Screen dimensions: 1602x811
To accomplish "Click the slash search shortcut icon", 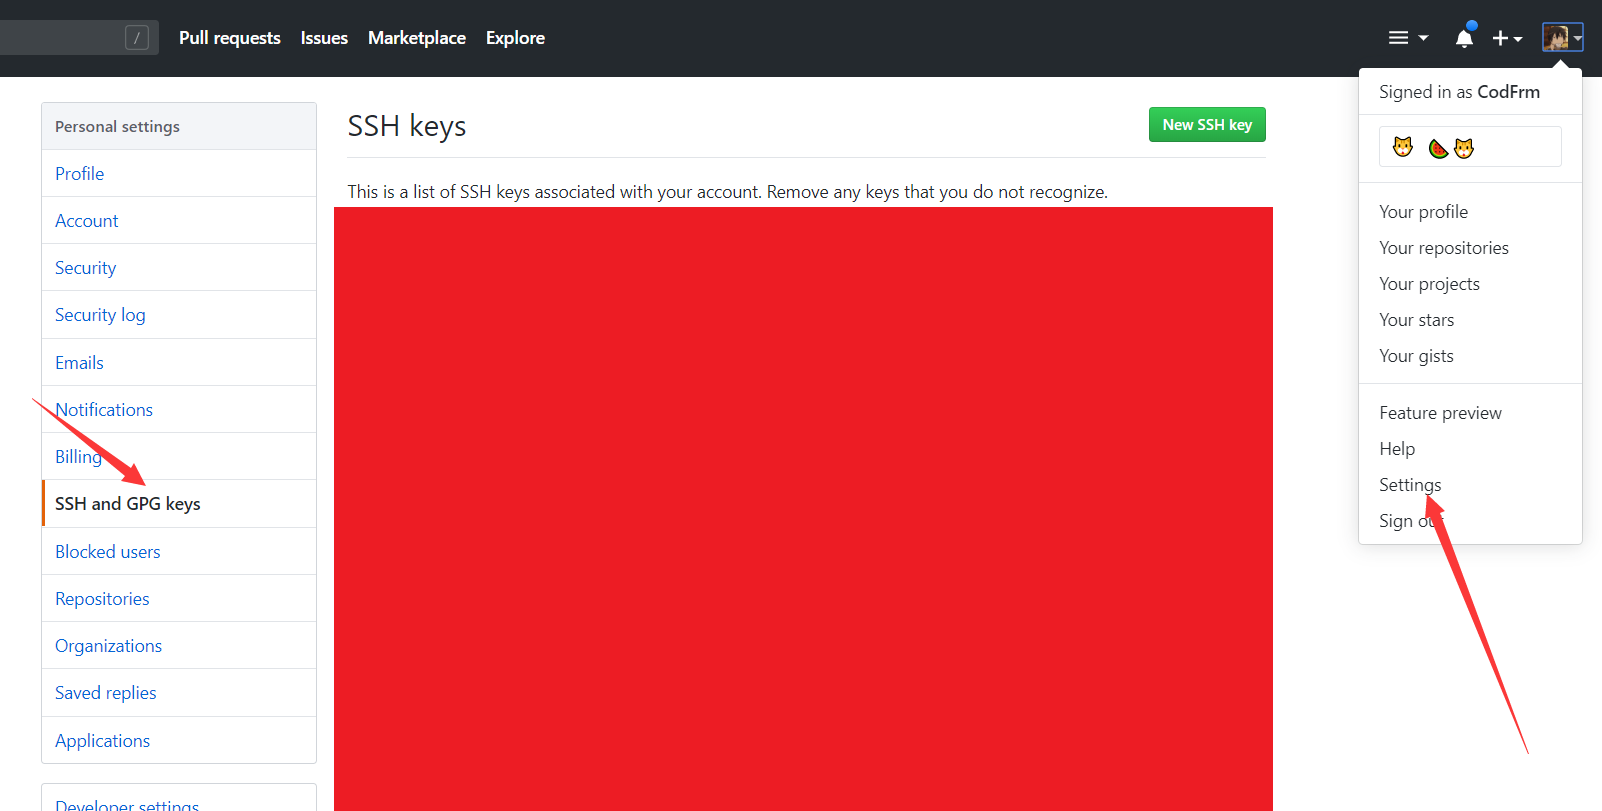I will 137,38.
